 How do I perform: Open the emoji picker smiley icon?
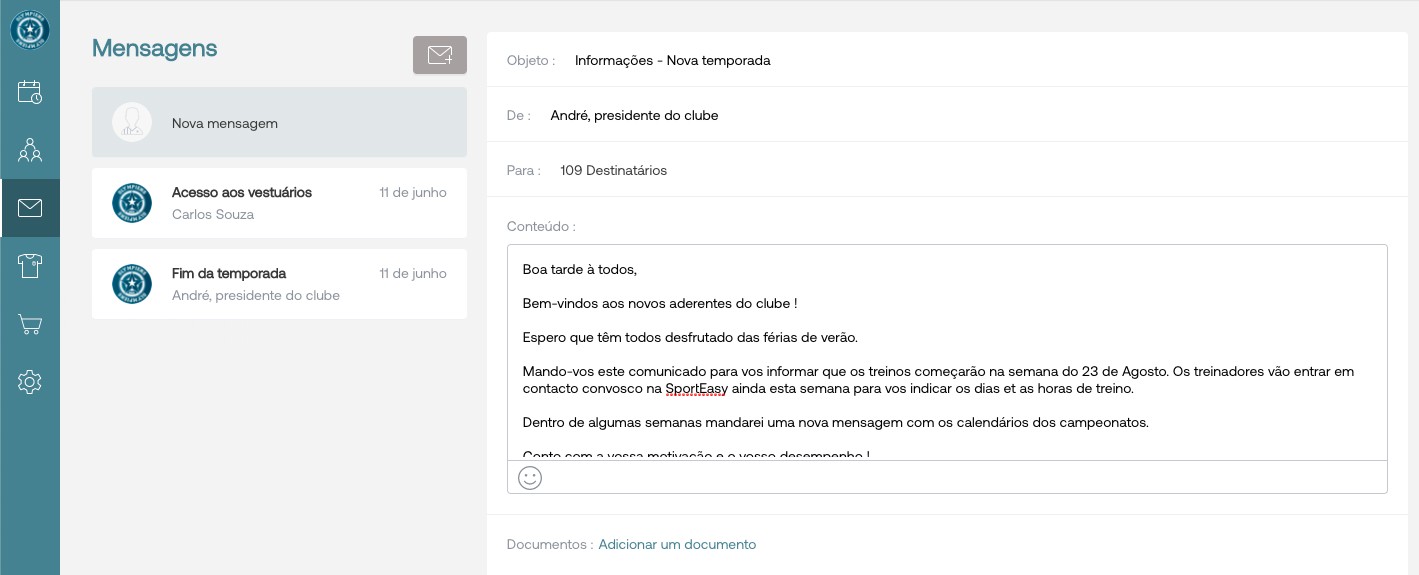(x=530, y=478)
